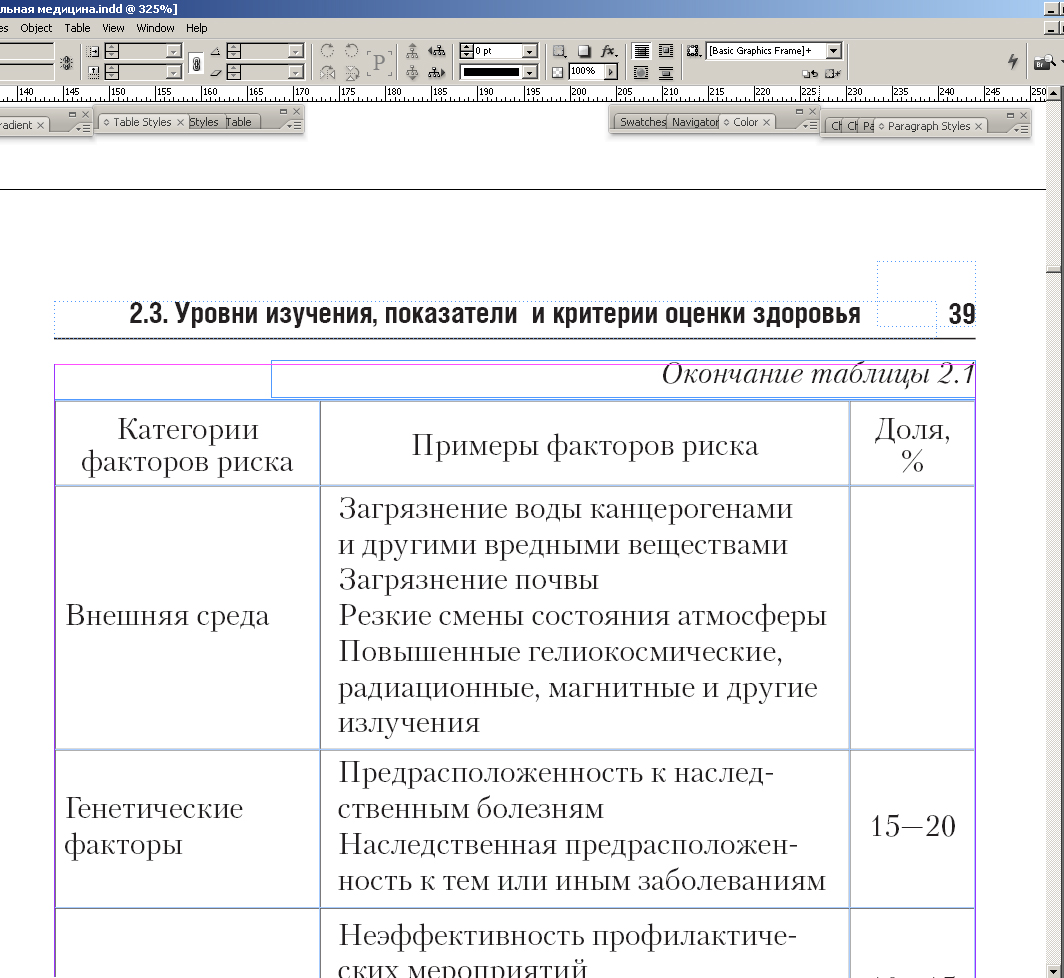Select the no text wrap option
The width and height of the screenshot is (1064, 978).
click(641, 51)
